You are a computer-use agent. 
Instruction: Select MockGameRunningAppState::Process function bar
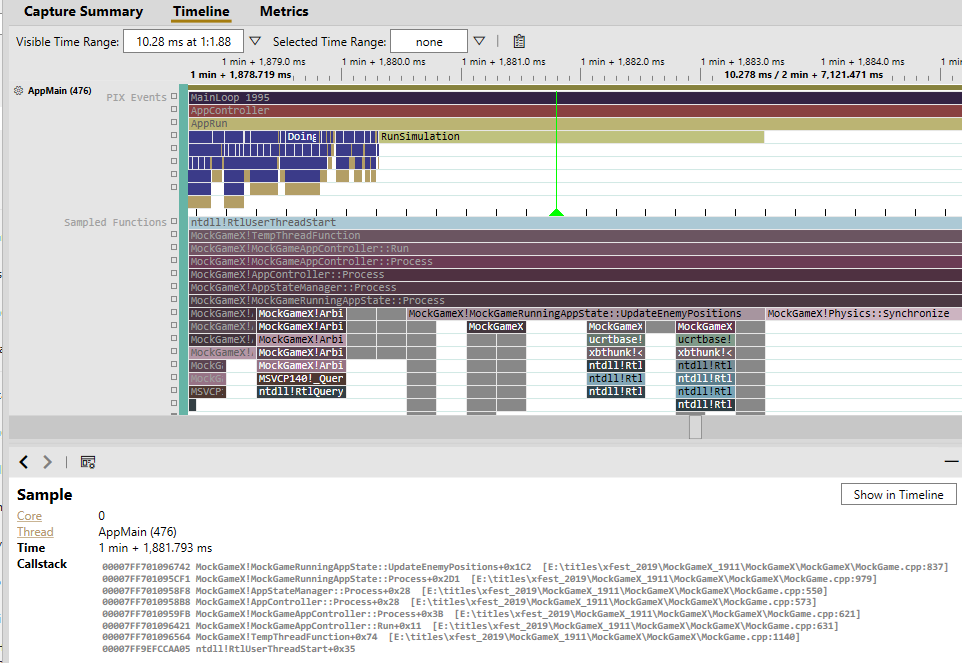point(575,301)
